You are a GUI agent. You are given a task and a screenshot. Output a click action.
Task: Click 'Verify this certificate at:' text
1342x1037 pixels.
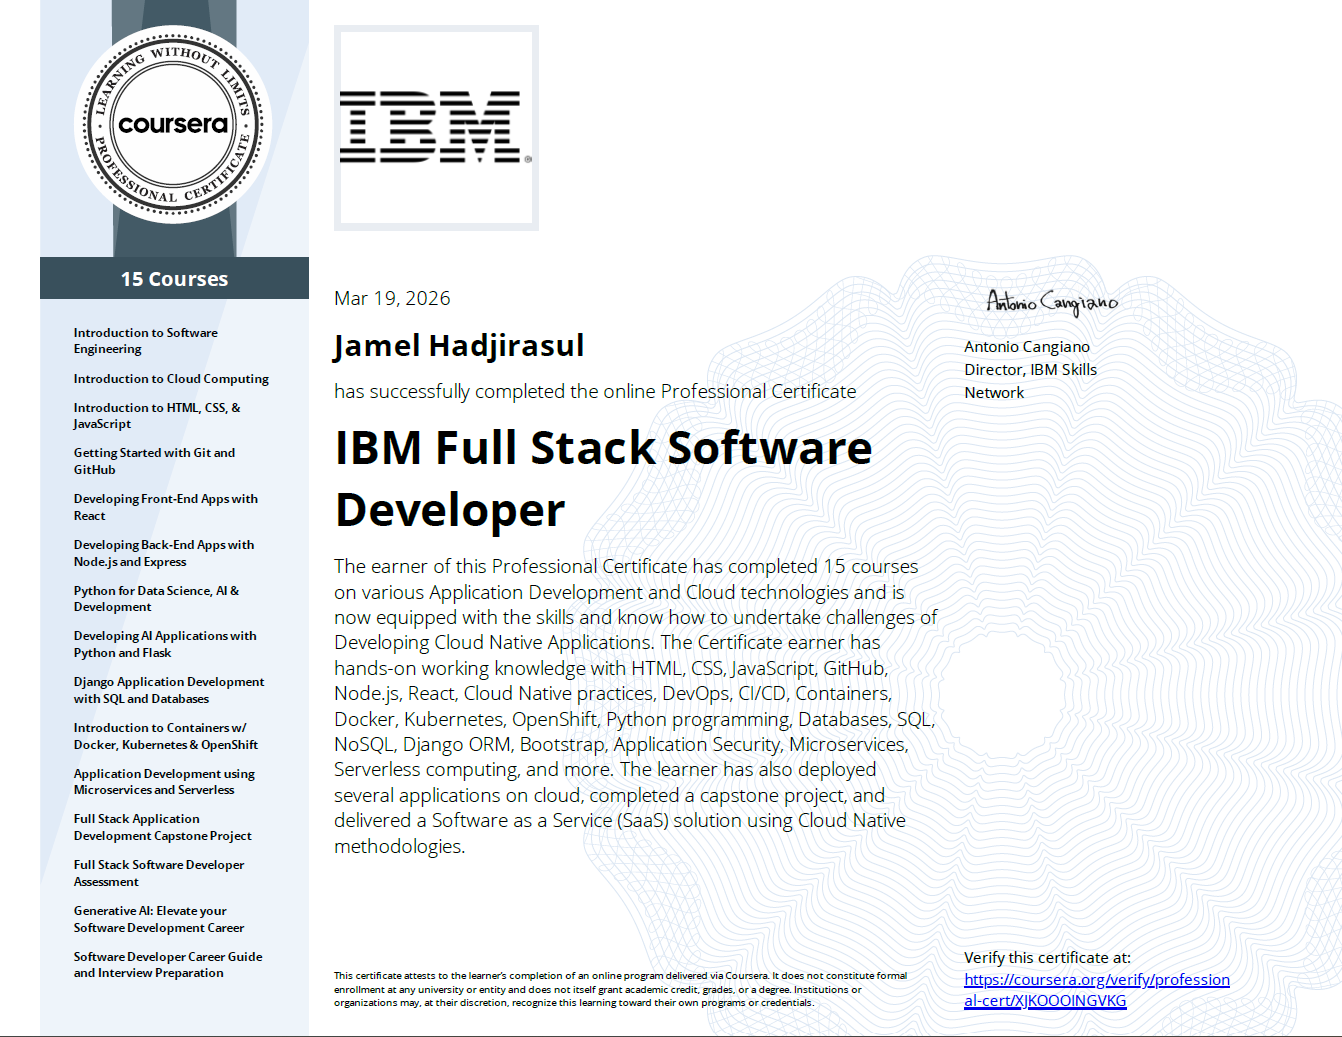pos(1046,957)
